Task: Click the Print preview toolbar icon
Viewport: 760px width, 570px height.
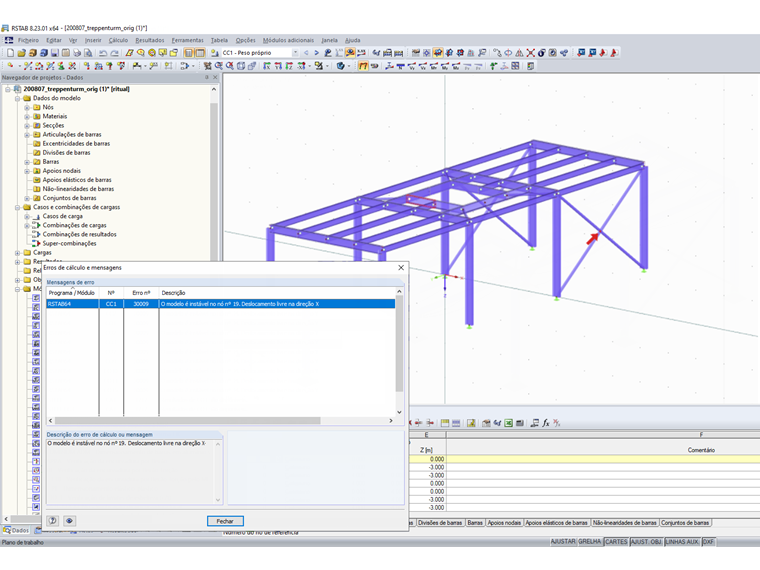Action: (x=88, y=53)
